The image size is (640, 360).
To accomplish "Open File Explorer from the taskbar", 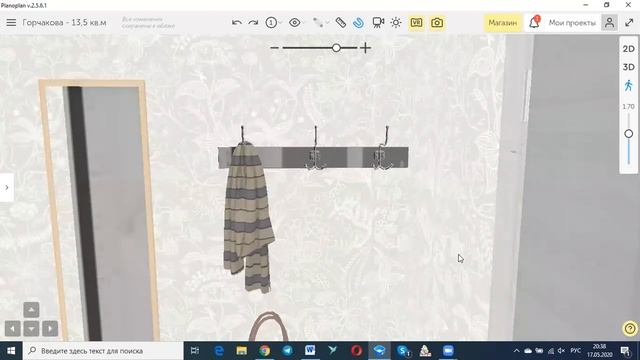I will pos(242,351).
